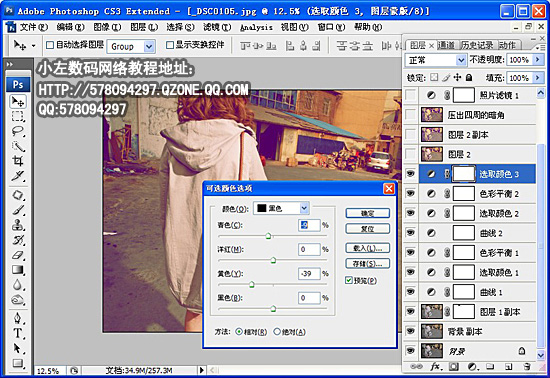The image size is (550, 378).
Task: Open the opacity slider arrow
Action: 538,60
